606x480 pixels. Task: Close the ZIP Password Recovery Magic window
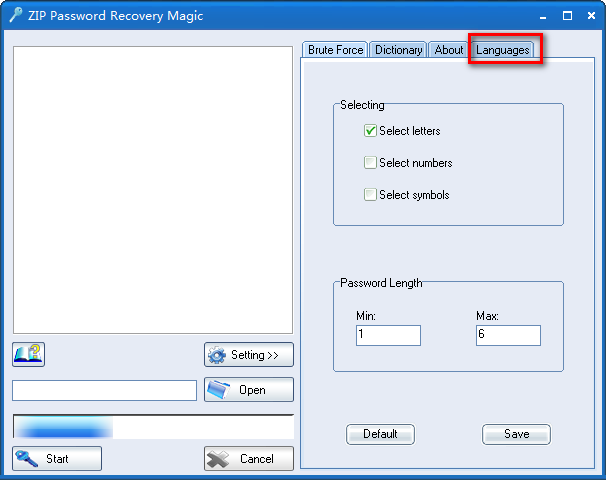pos(591,16)
